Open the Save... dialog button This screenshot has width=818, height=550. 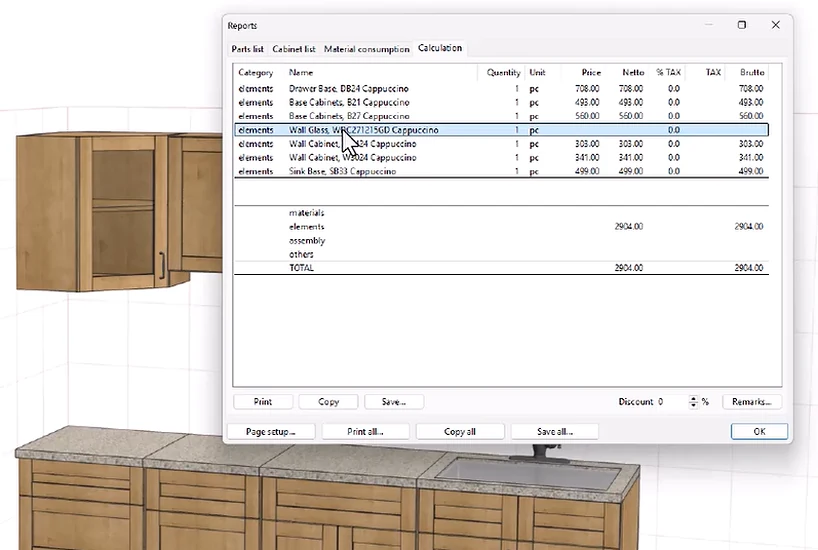tap(394, 402)
